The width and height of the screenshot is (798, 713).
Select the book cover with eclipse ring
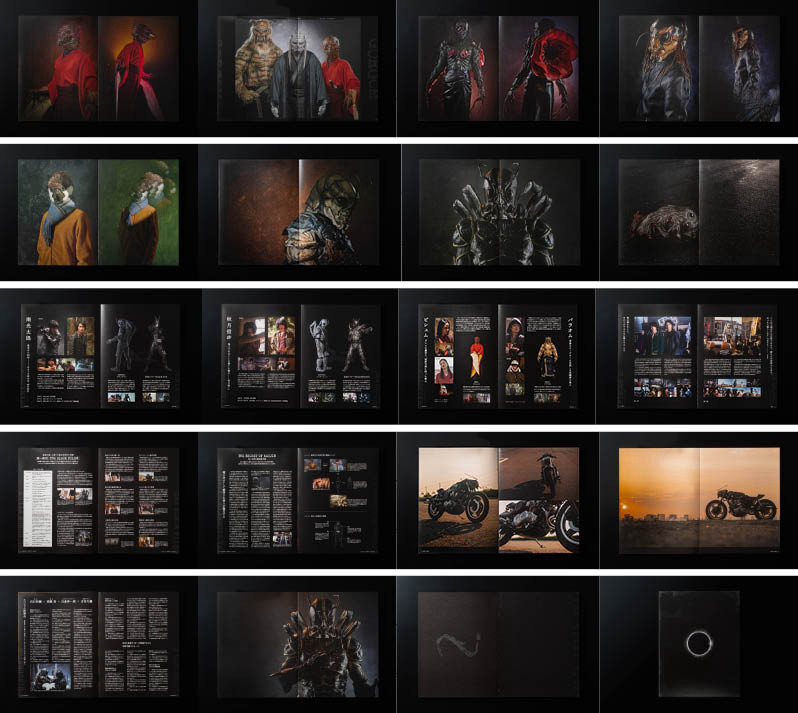click(x=699, y=644)
